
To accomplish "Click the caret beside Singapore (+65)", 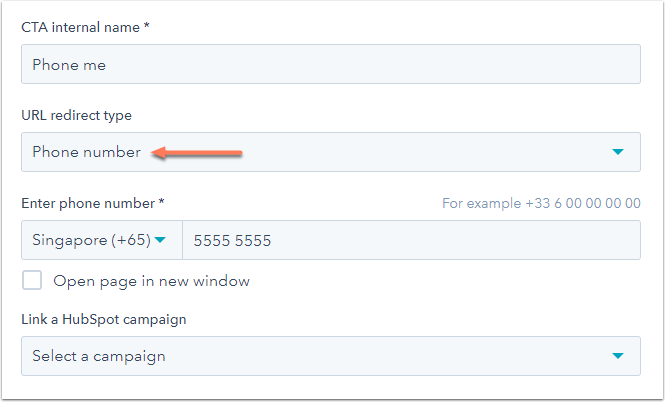I will [x=160, y=240].
